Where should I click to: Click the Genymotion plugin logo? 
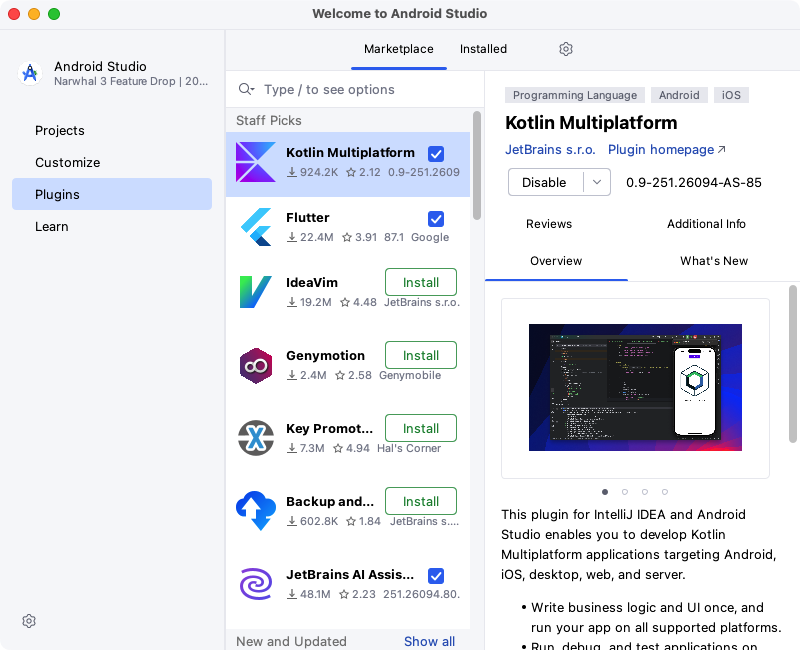(256, 365)
